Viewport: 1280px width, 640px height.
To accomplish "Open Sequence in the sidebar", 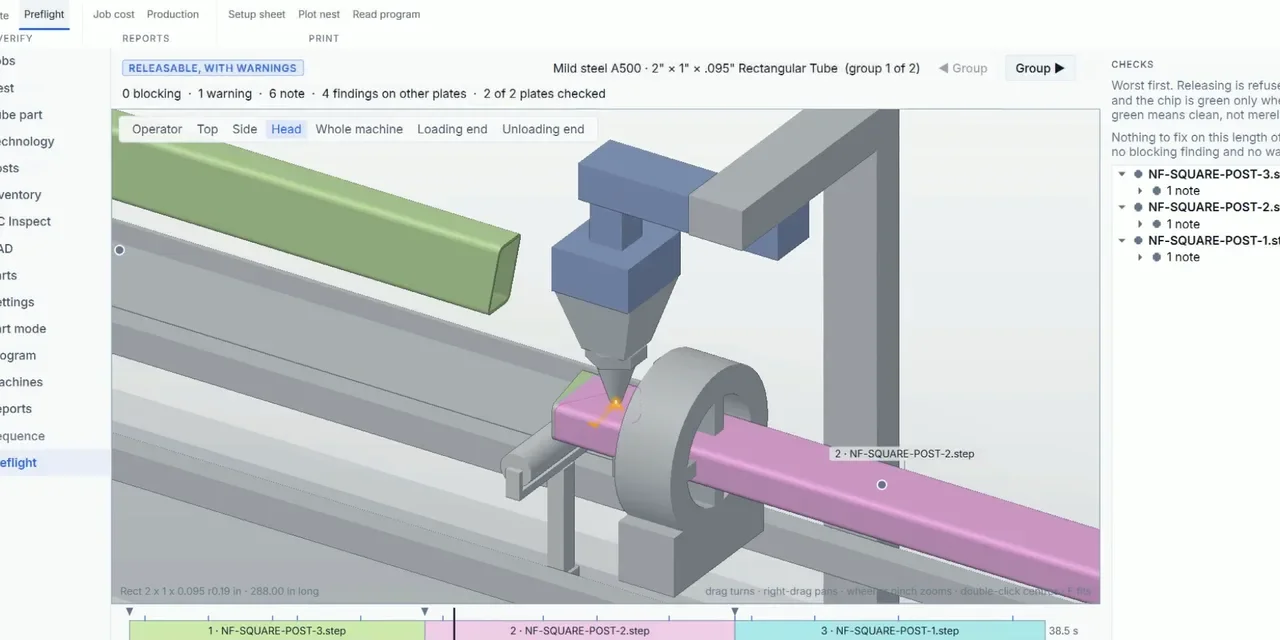I will tap(22, 436).
